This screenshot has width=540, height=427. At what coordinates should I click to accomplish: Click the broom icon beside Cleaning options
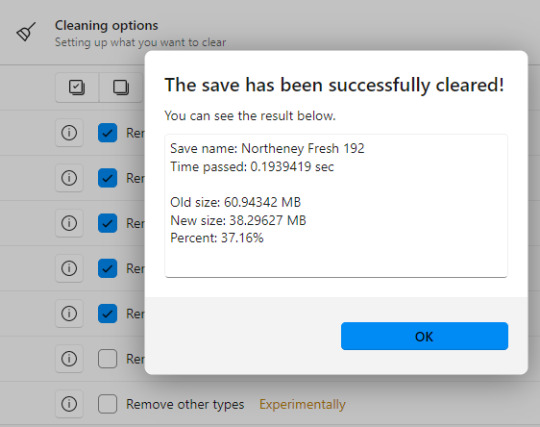[26, 32]
